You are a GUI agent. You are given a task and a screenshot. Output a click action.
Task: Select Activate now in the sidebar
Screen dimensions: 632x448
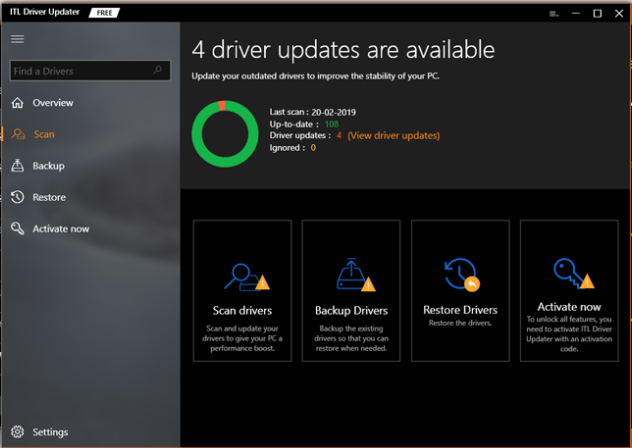pos(61,229)
